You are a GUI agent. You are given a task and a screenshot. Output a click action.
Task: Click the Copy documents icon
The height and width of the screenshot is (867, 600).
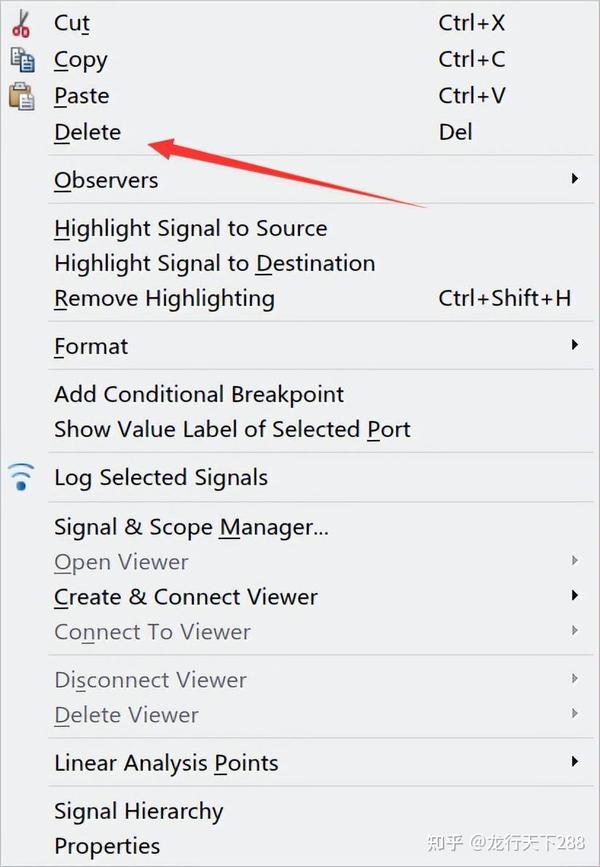(x=21, y=59)
